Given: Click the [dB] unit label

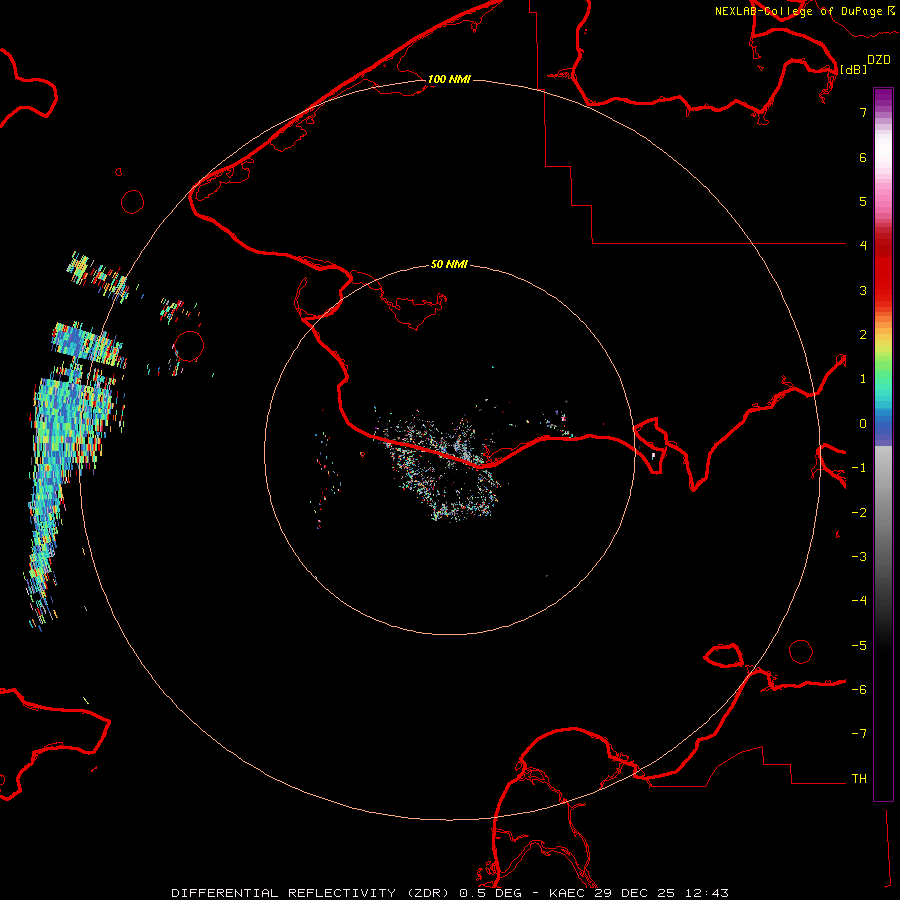Looking at the screenshot, I should coord(853,69).
